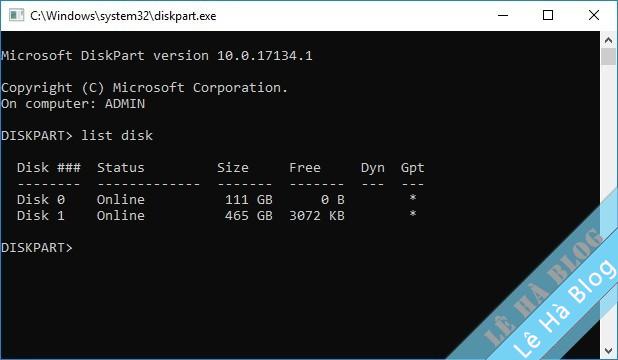Click the Gpt column header
This screenshot has width=618, height=360.
click(x=412, y=168)
